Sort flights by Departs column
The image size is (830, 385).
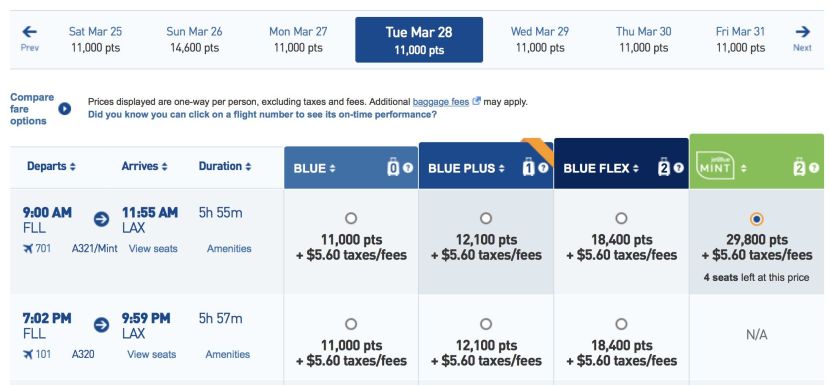pos(51,166)
